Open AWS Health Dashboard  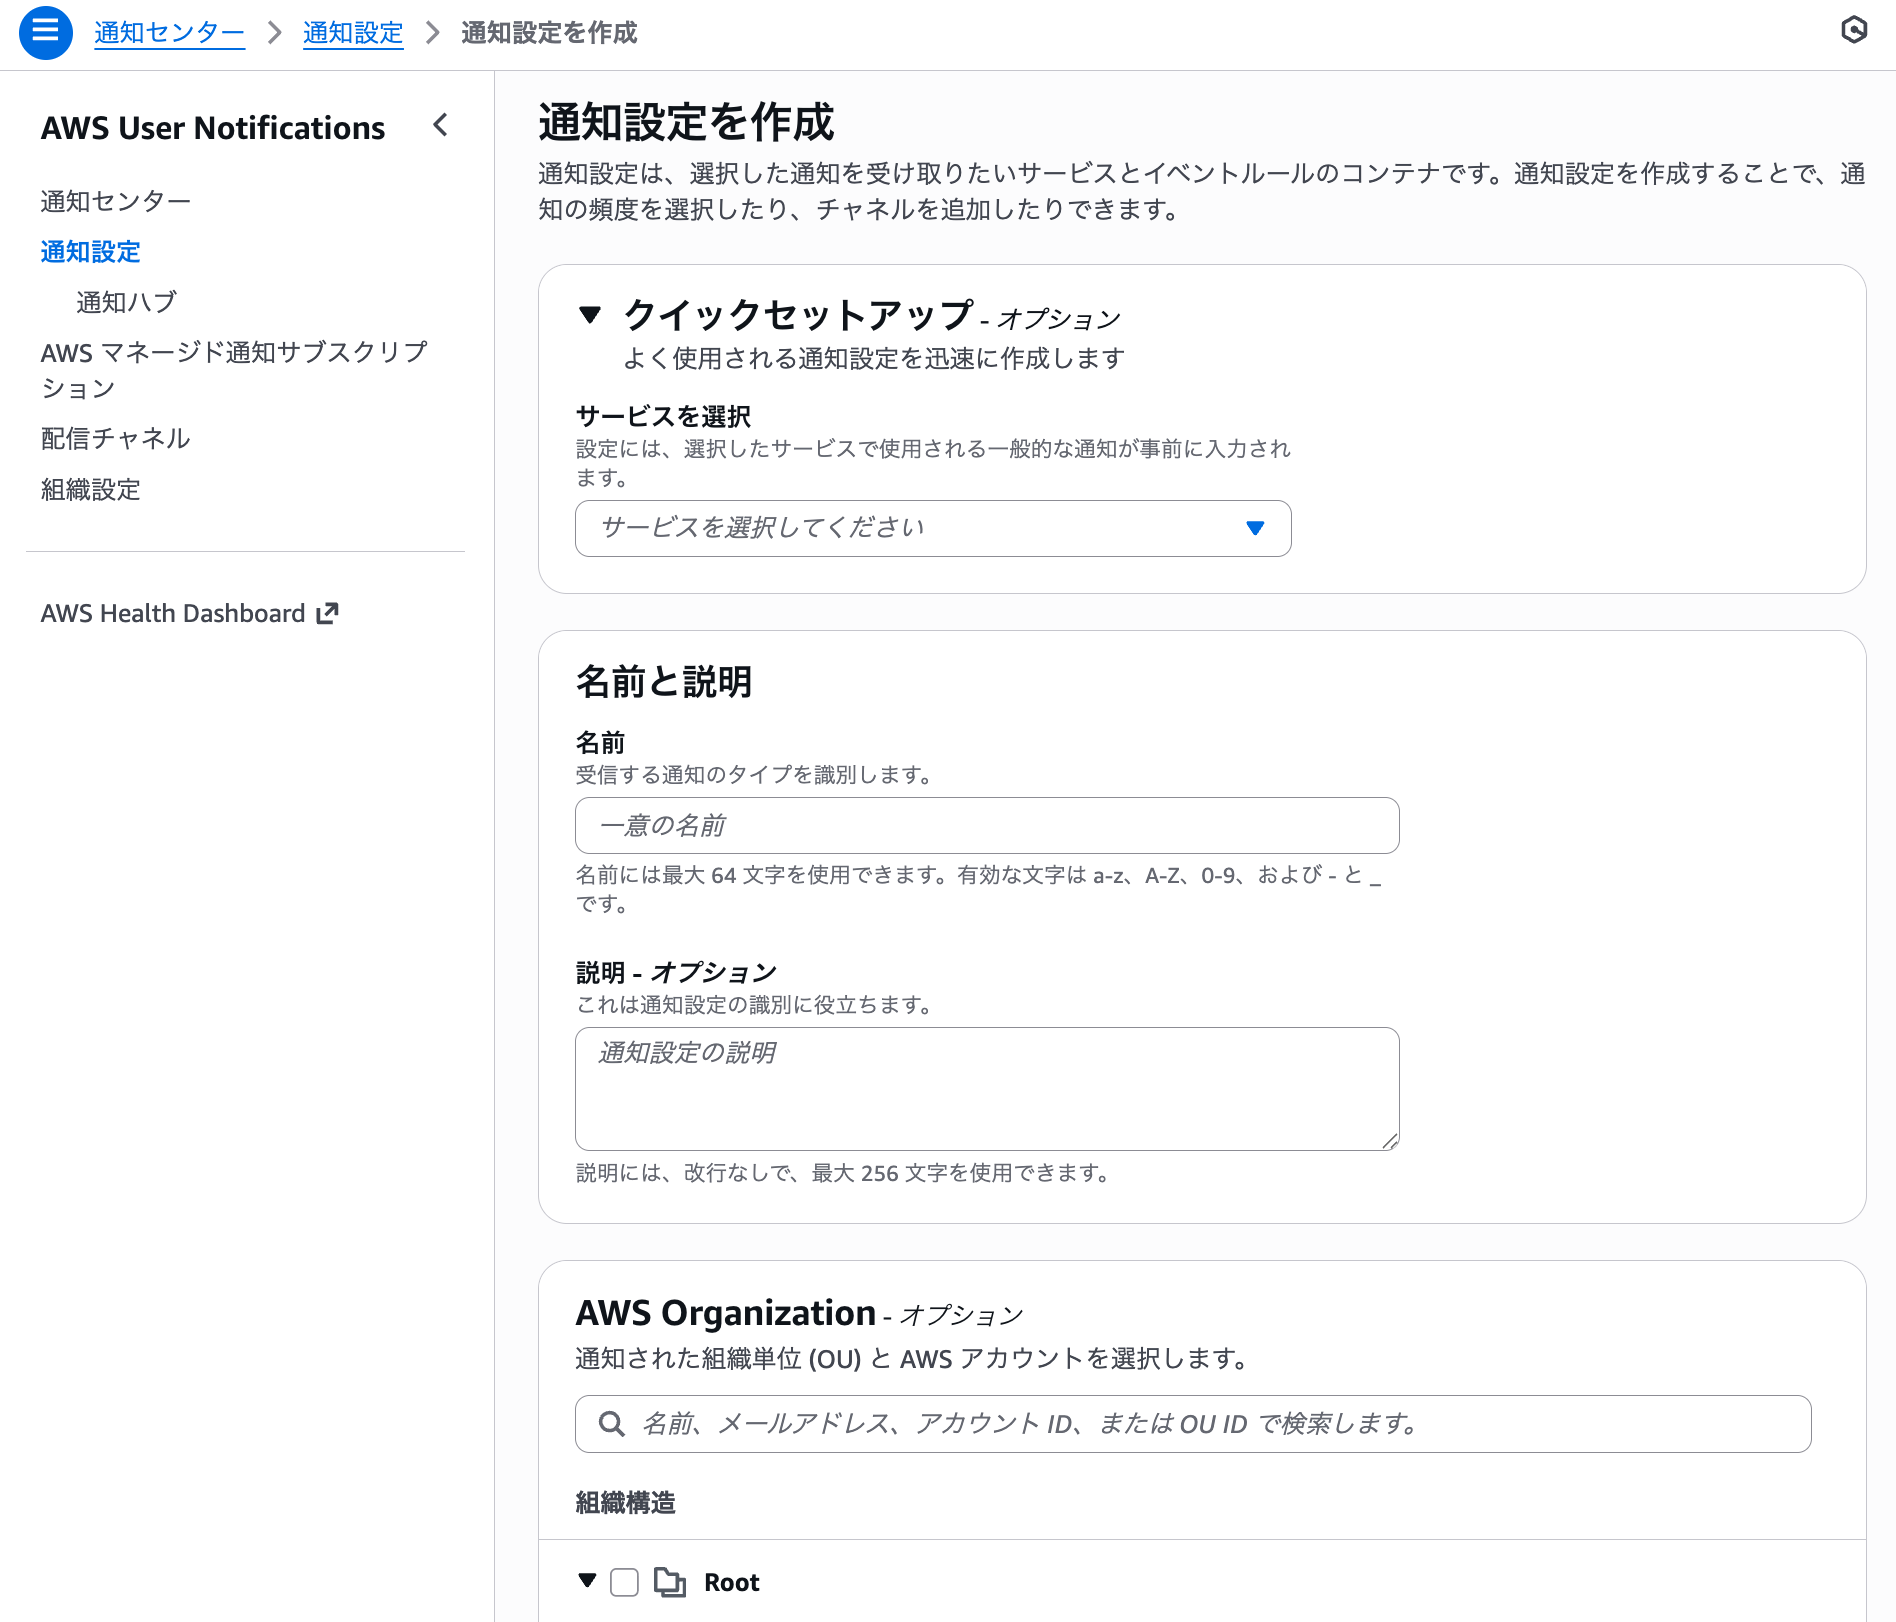pyautogui.click(x=171, y=613)
